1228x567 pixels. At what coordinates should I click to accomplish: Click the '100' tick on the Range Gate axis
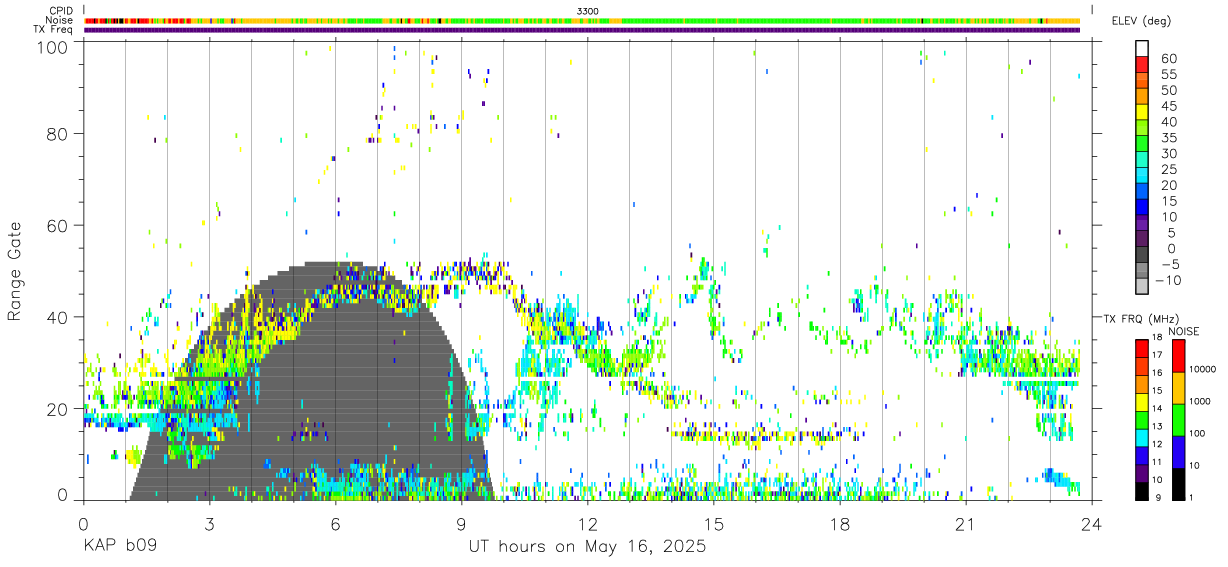54,47
